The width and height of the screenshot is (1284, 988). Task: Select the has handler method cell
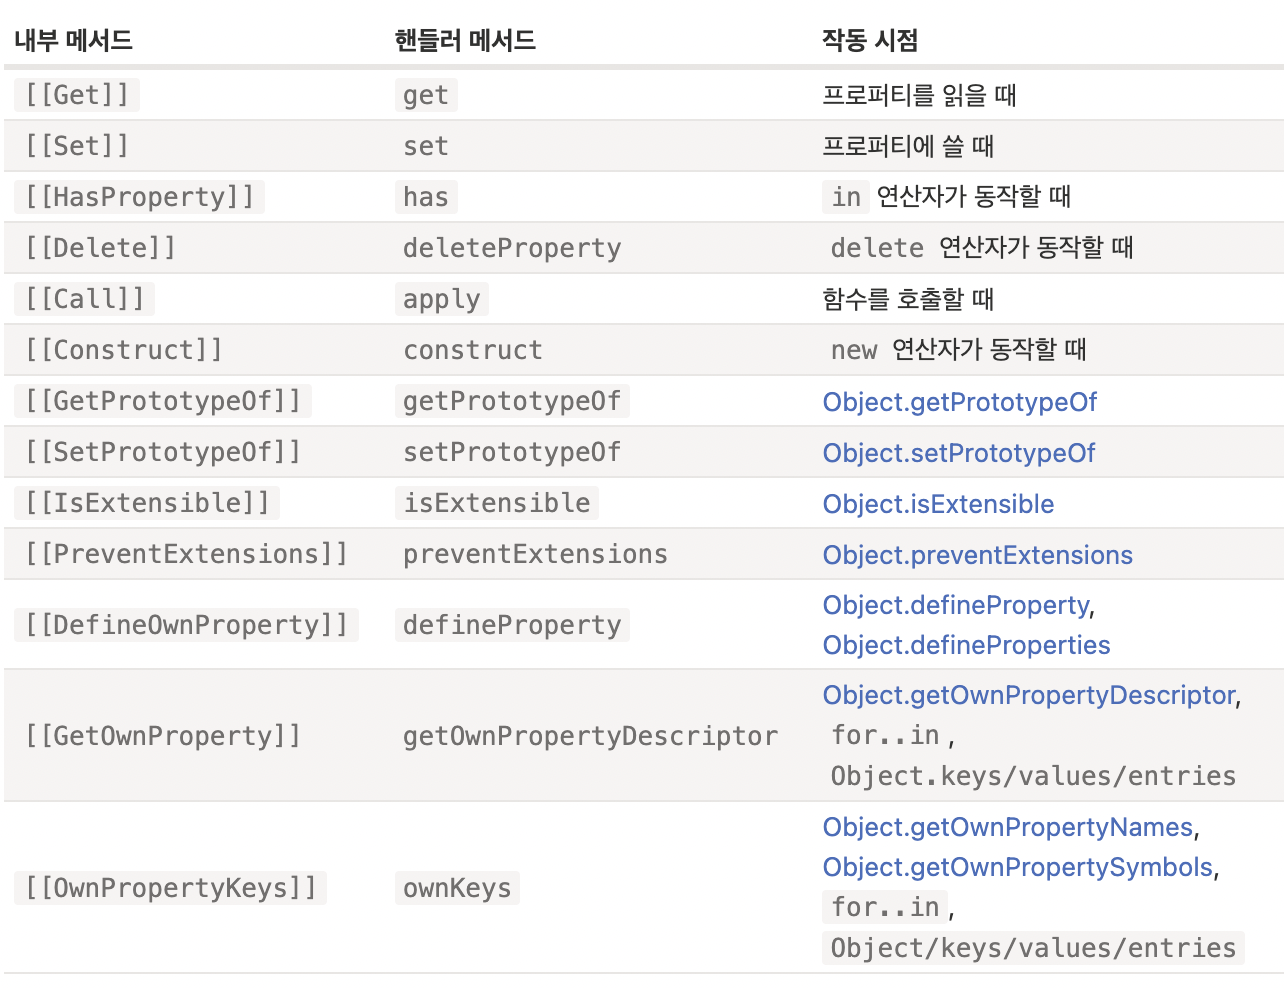(426, 197)
